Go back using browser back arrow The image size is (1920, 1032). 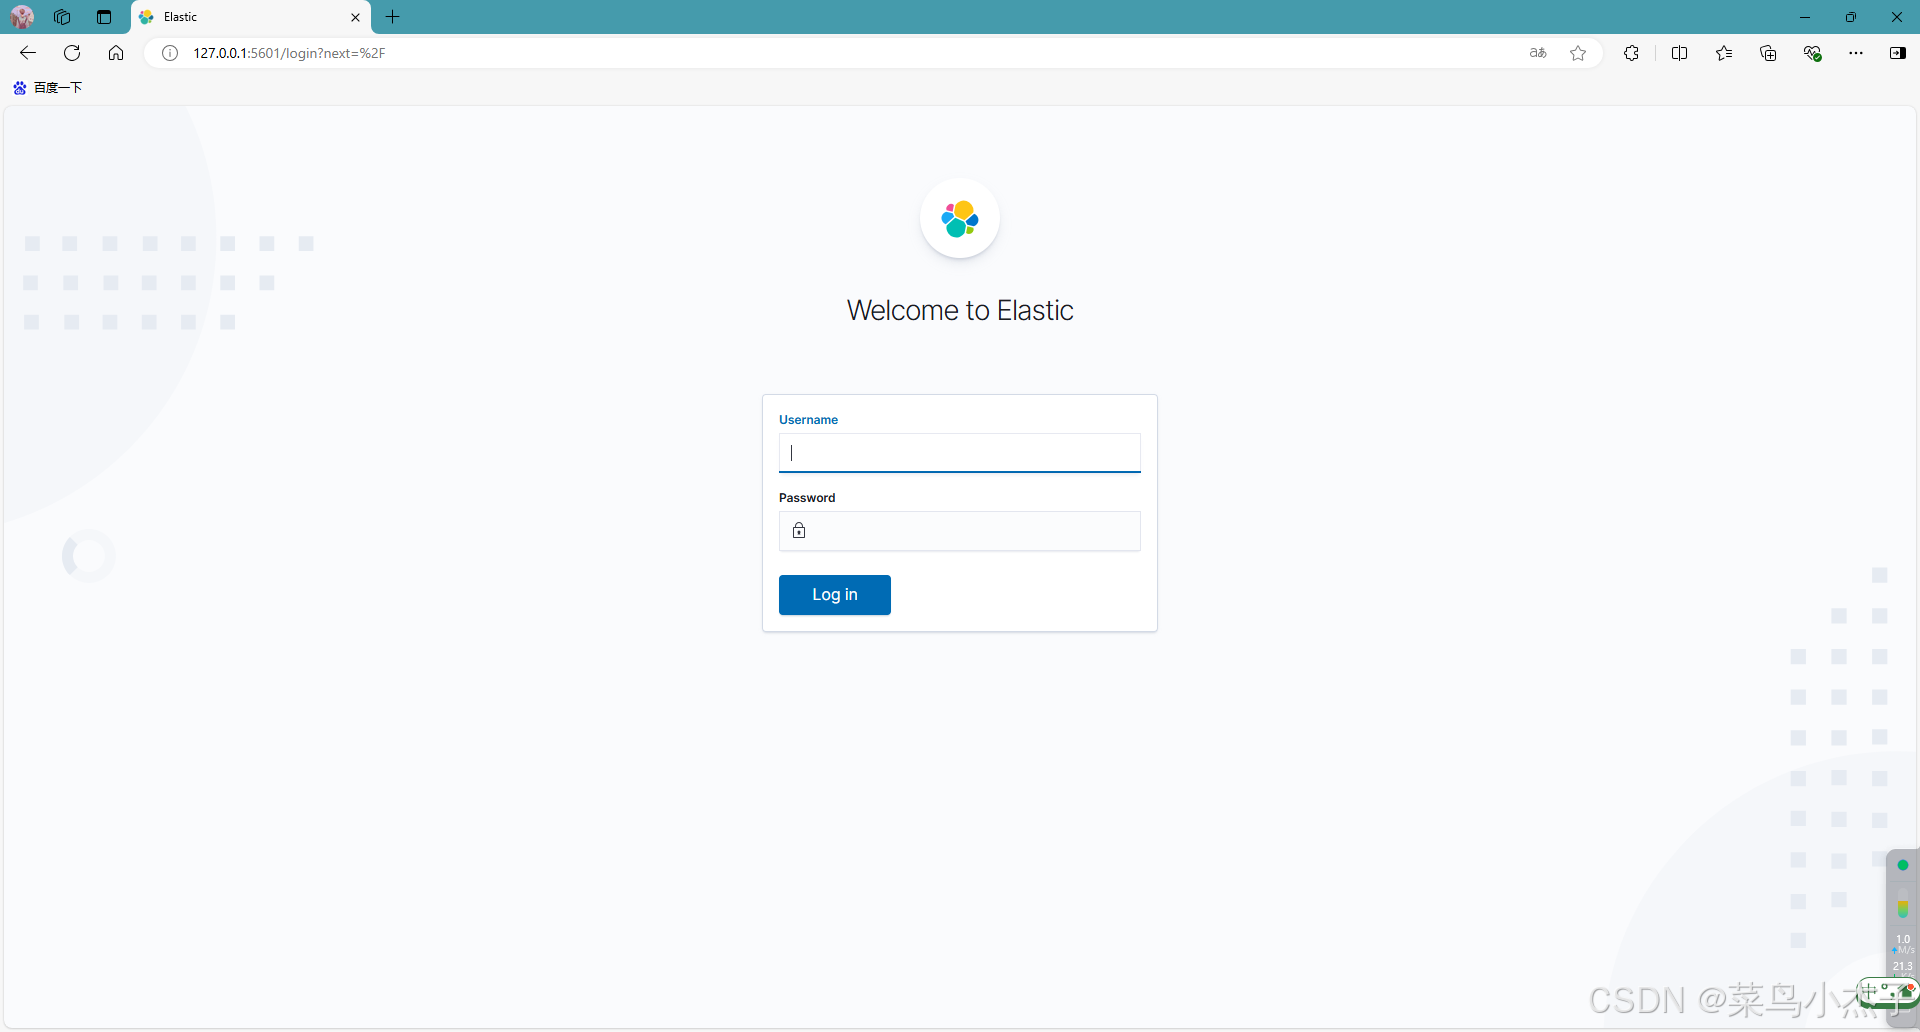[x=28, y=53]
